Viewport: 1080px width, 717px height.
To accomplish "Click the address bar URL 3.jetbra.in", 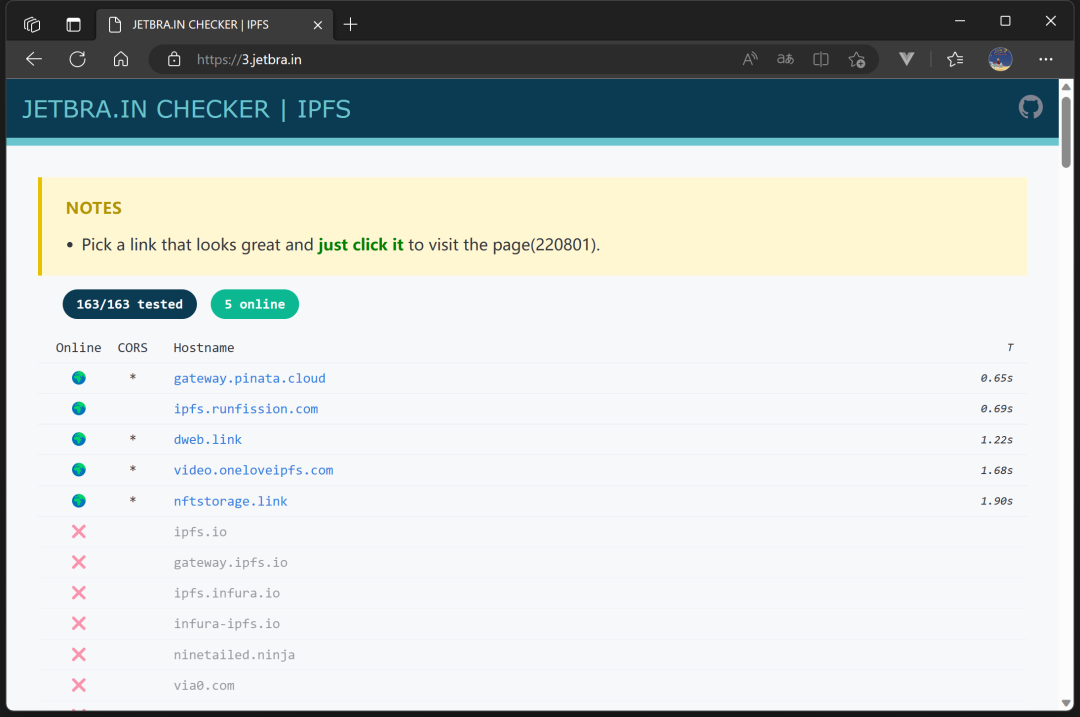I will 249,59.
